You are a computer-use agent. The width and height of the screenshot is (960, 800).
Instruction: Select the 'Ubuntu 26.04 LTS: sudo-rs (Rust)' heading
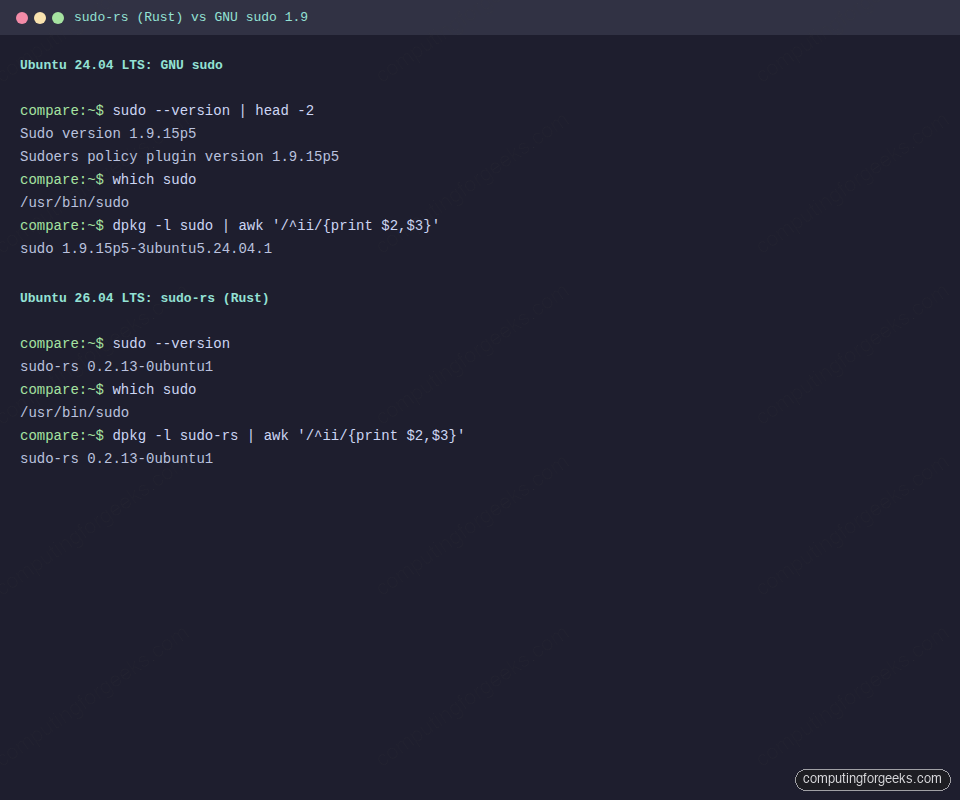(x=143, y=297)
